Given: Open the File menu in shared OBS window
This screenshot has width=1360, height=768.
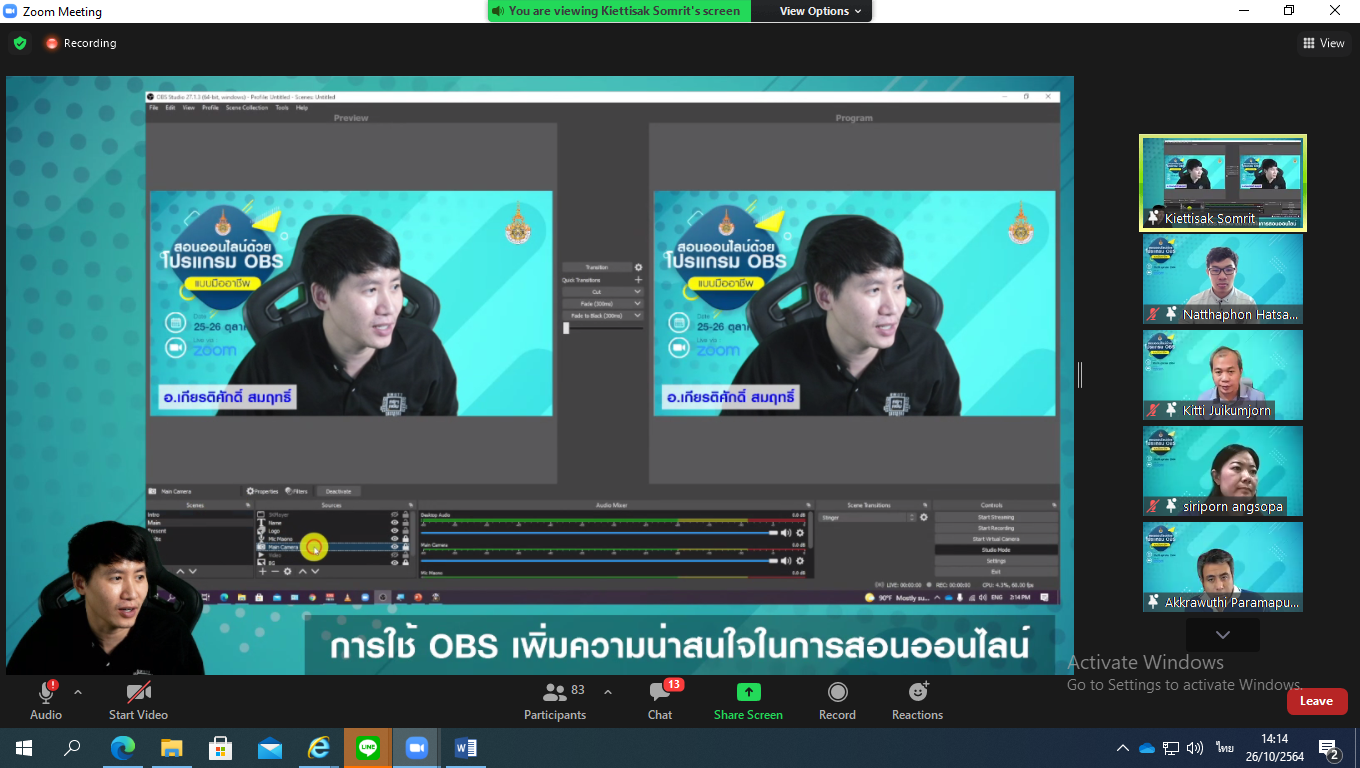Looking at the screenshot, I should pyautogui.click(x=154, y=107).
